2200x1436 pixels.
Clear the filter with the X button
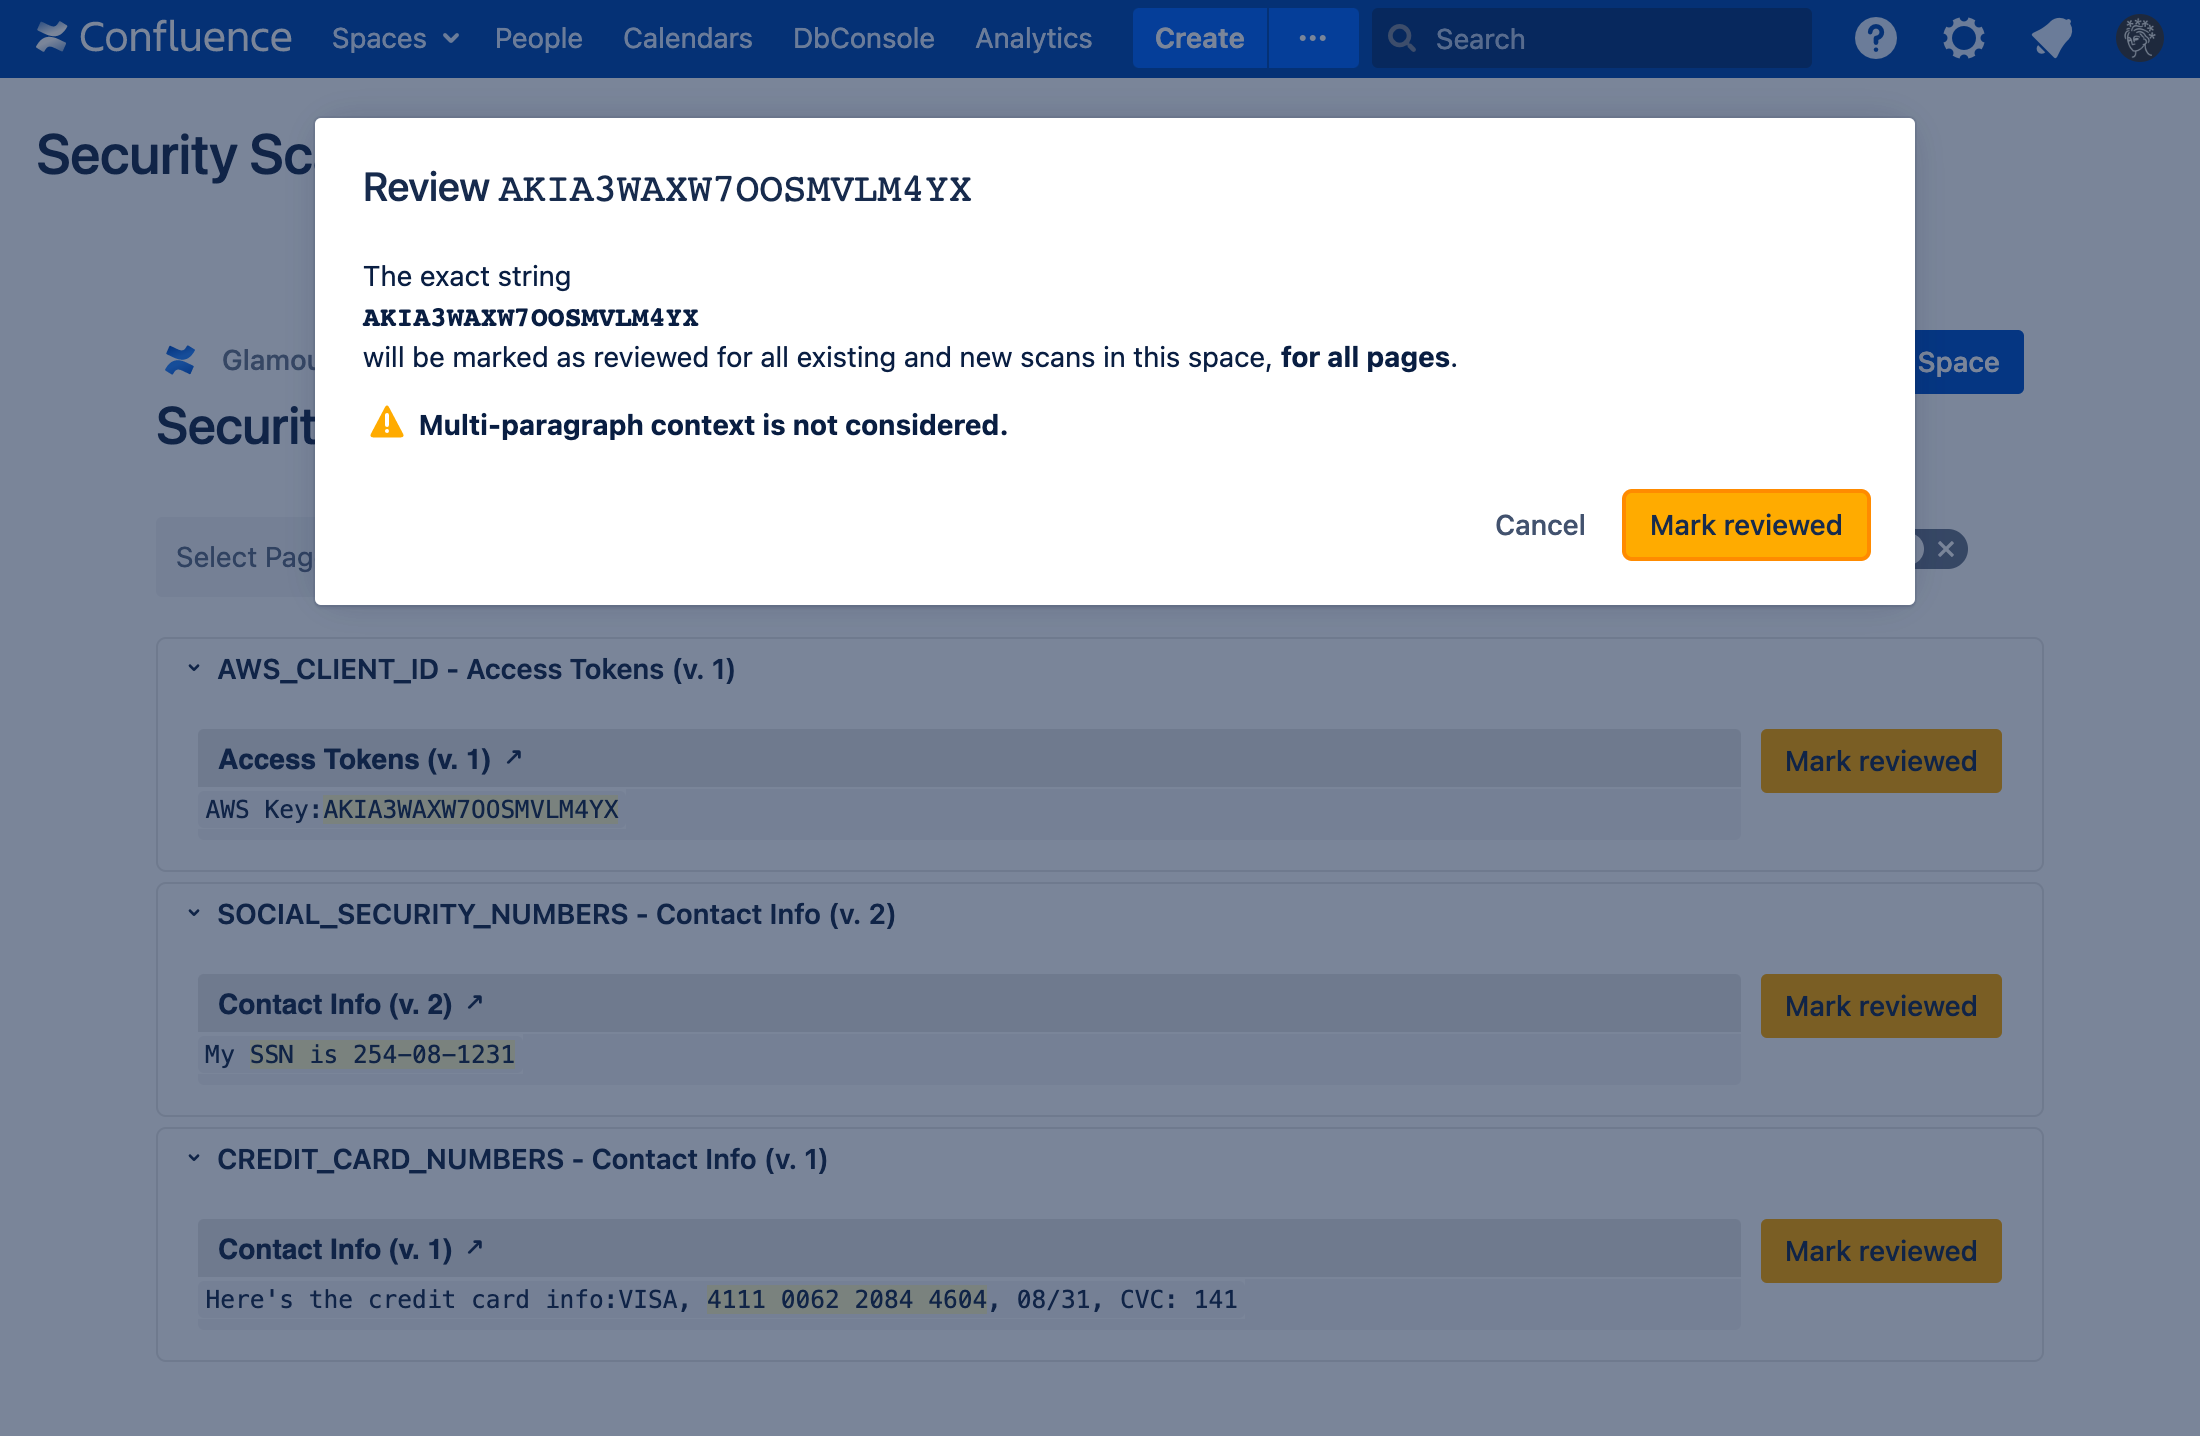[x=1945, y=549]
